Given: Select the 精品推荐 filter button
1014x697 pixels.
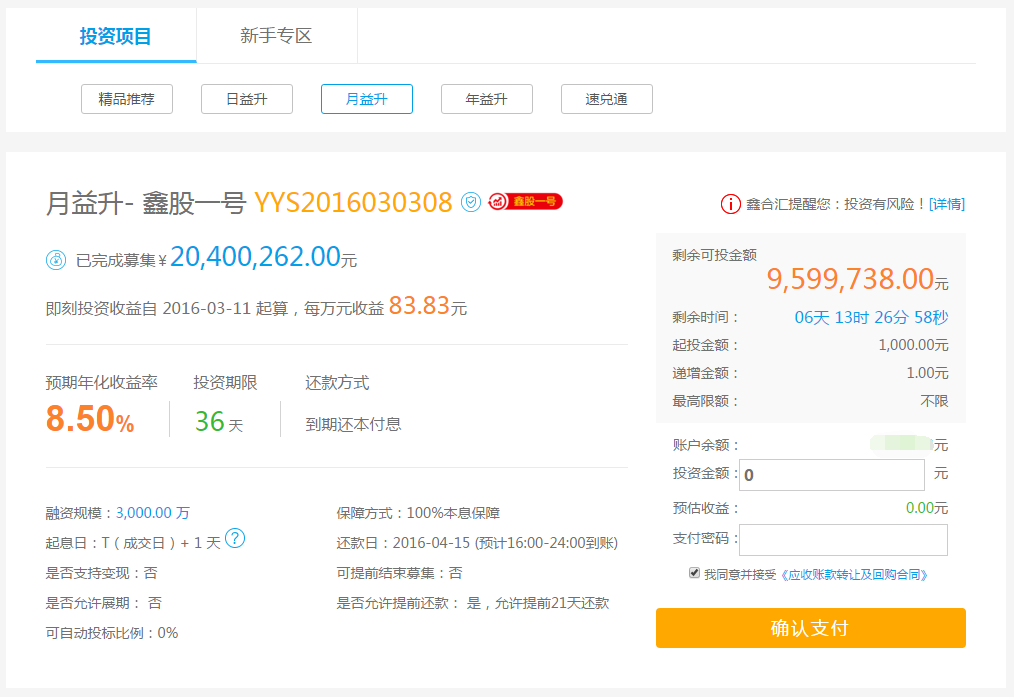Looking at the screenshot, I should [127, 99].
